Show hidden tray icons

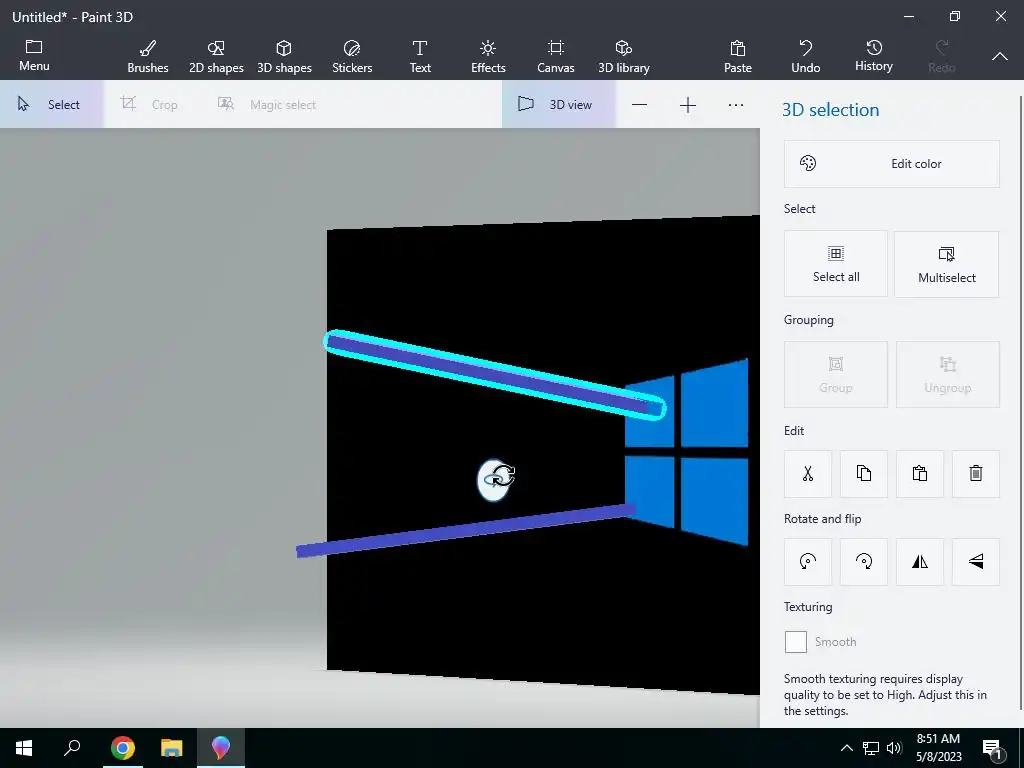pos(846,748)
